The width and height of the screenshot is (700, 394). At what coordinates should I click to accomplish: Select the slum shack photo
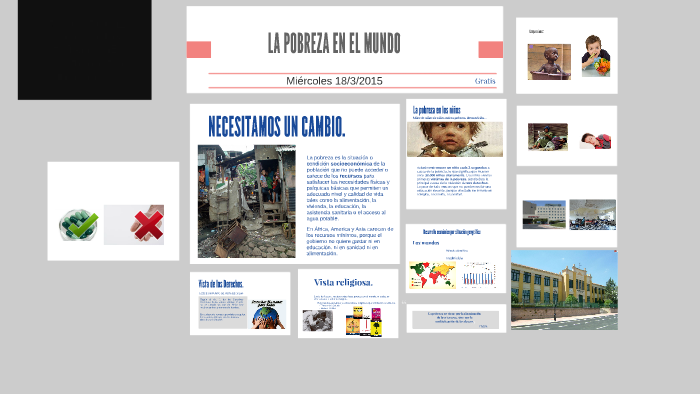[246, 201]
